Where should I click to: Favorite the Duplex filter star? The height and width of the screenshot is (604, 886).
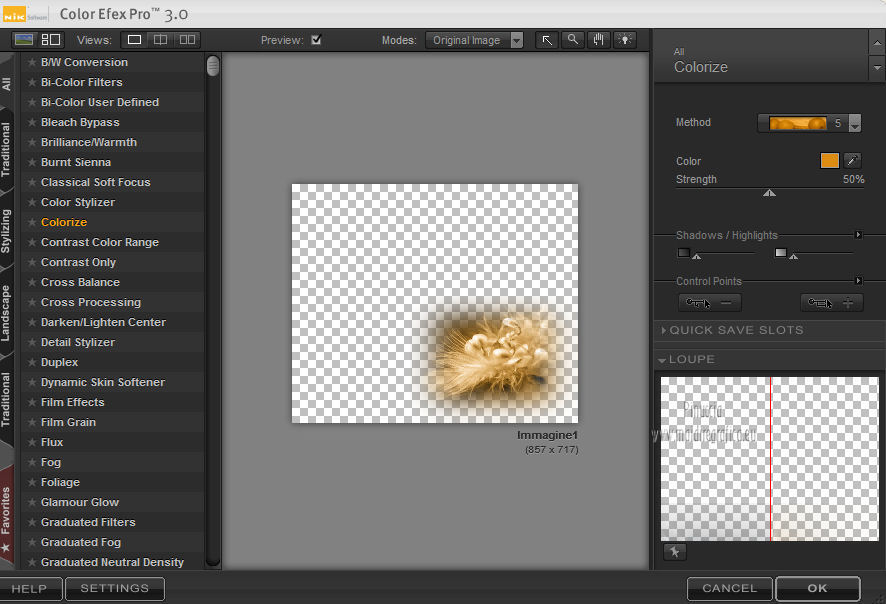pyautogui.click(x=32, y=362)
